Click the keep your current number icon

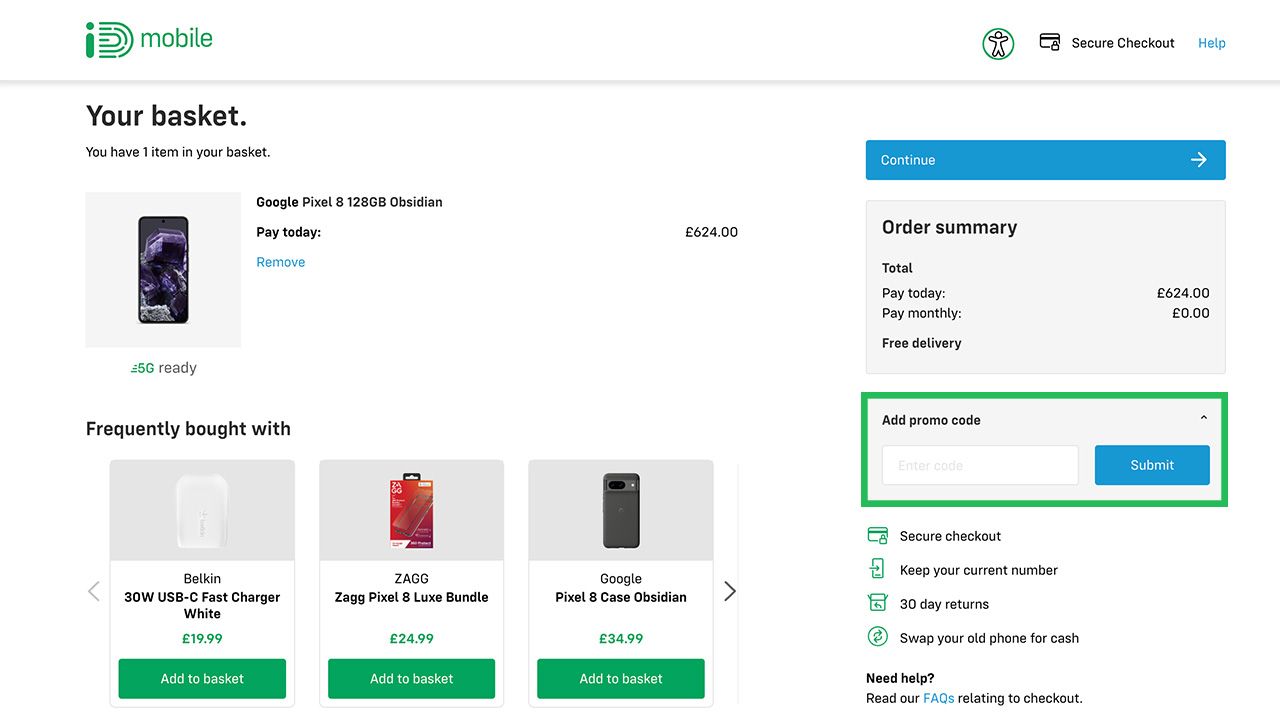click(877, 570)
